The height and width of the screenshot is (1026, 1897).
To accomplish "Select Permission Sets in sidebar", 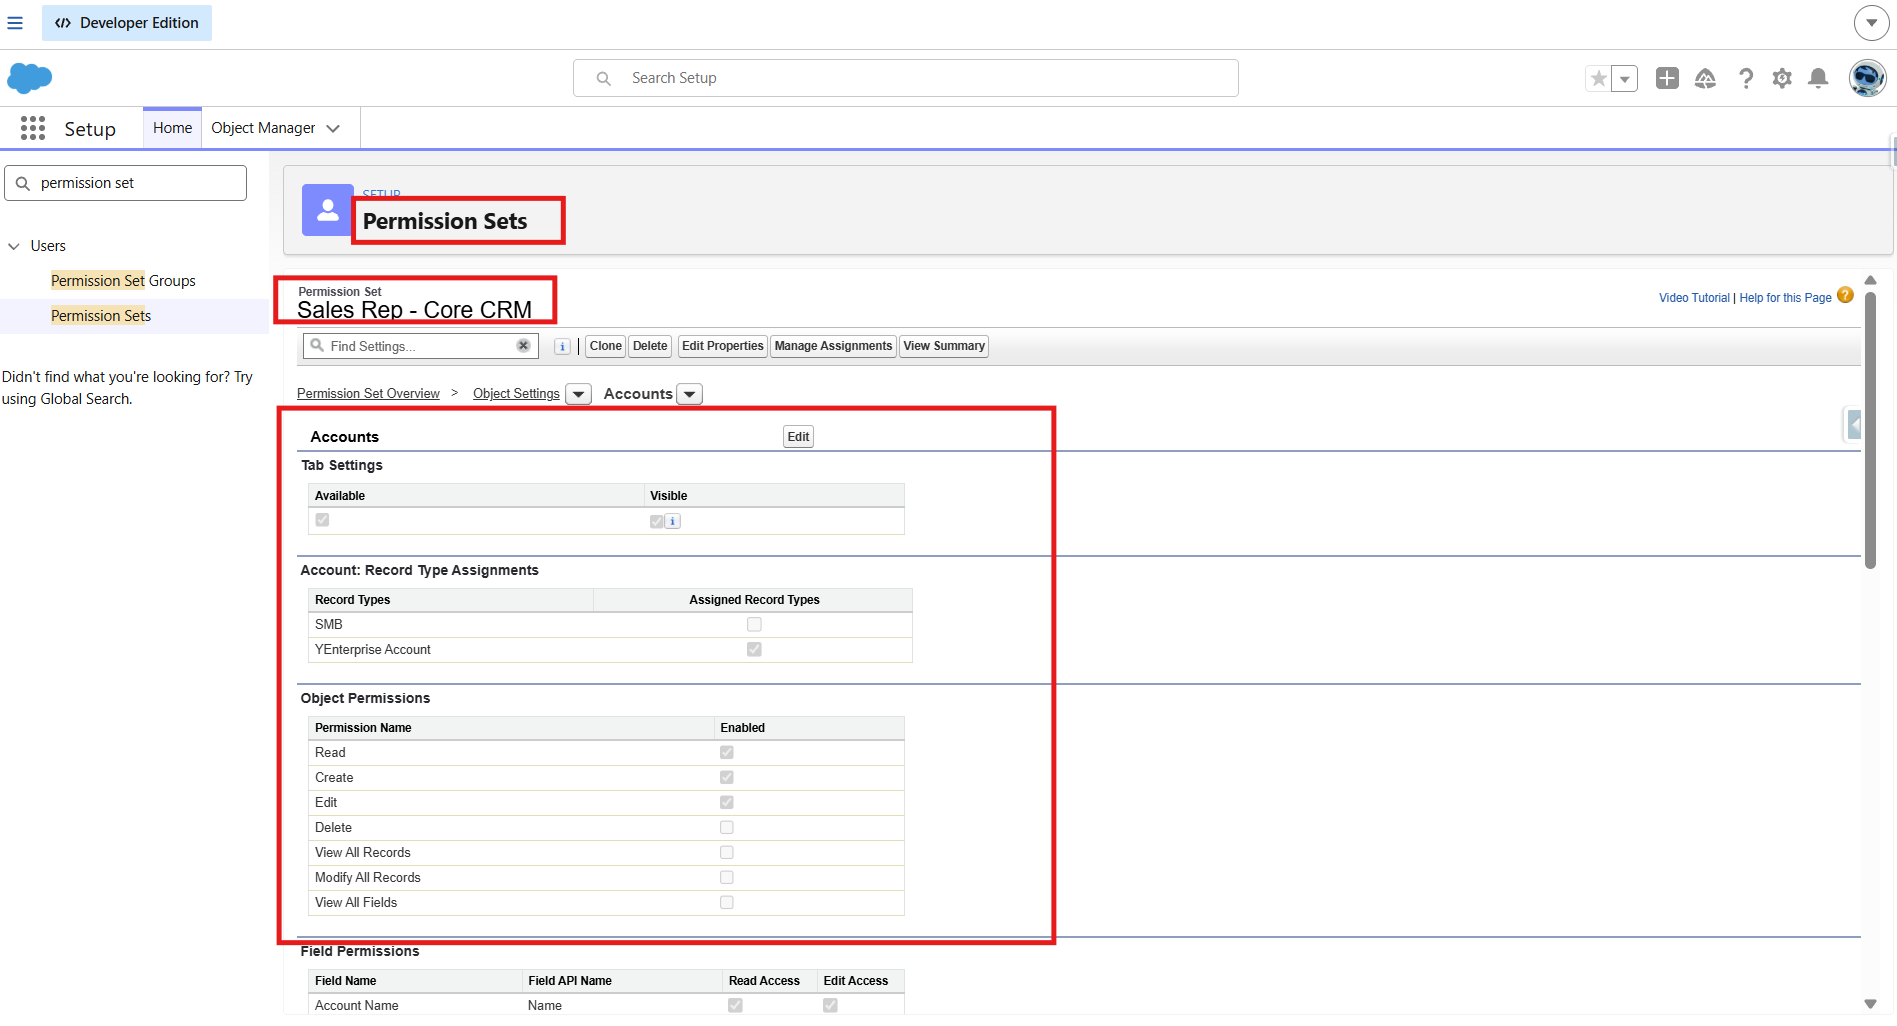I will [101, 316].
